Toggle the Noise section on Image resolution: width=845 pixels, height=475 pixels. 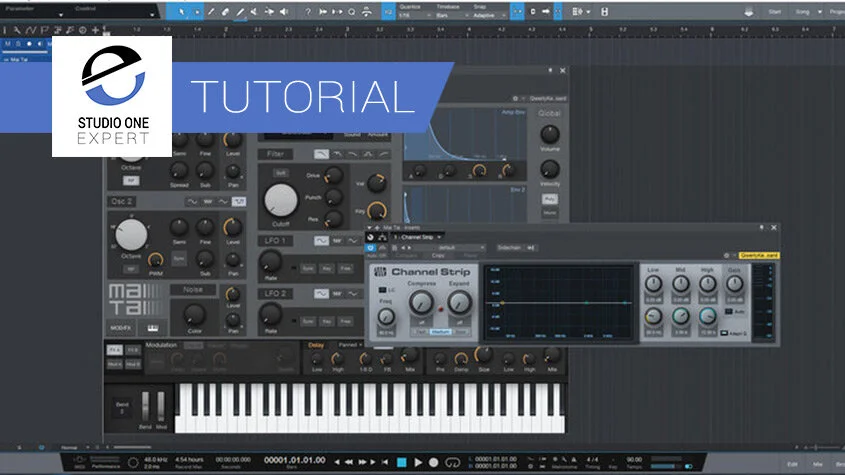[x=192, y=290]
